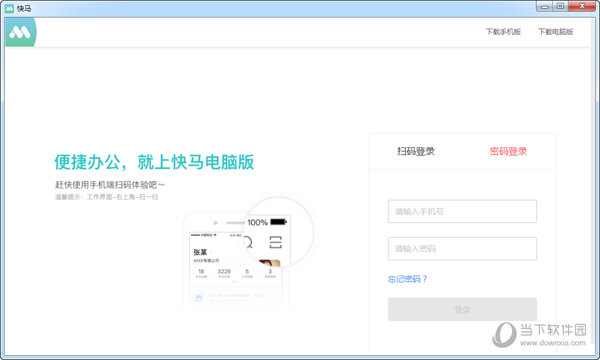Click the headline 便捷办公,就上快马电脑版
This screenshot has height=360, width=600.
click(154, 162)
